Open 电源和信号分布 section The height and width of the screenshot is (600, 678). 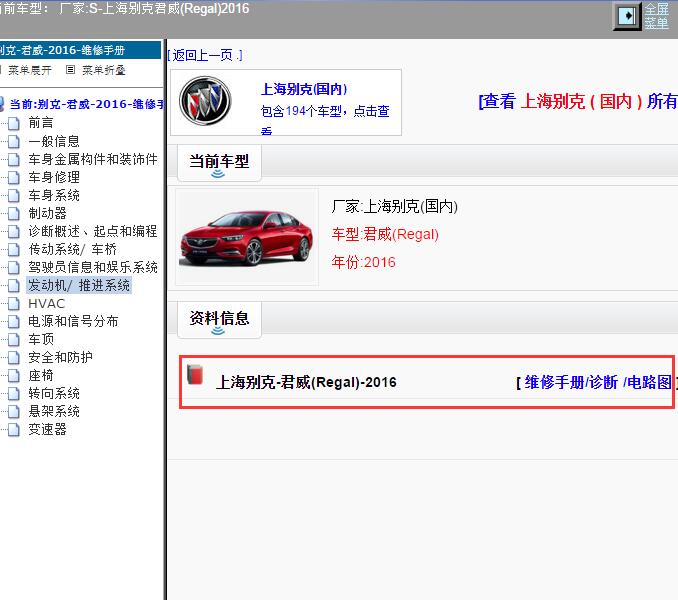73,321
